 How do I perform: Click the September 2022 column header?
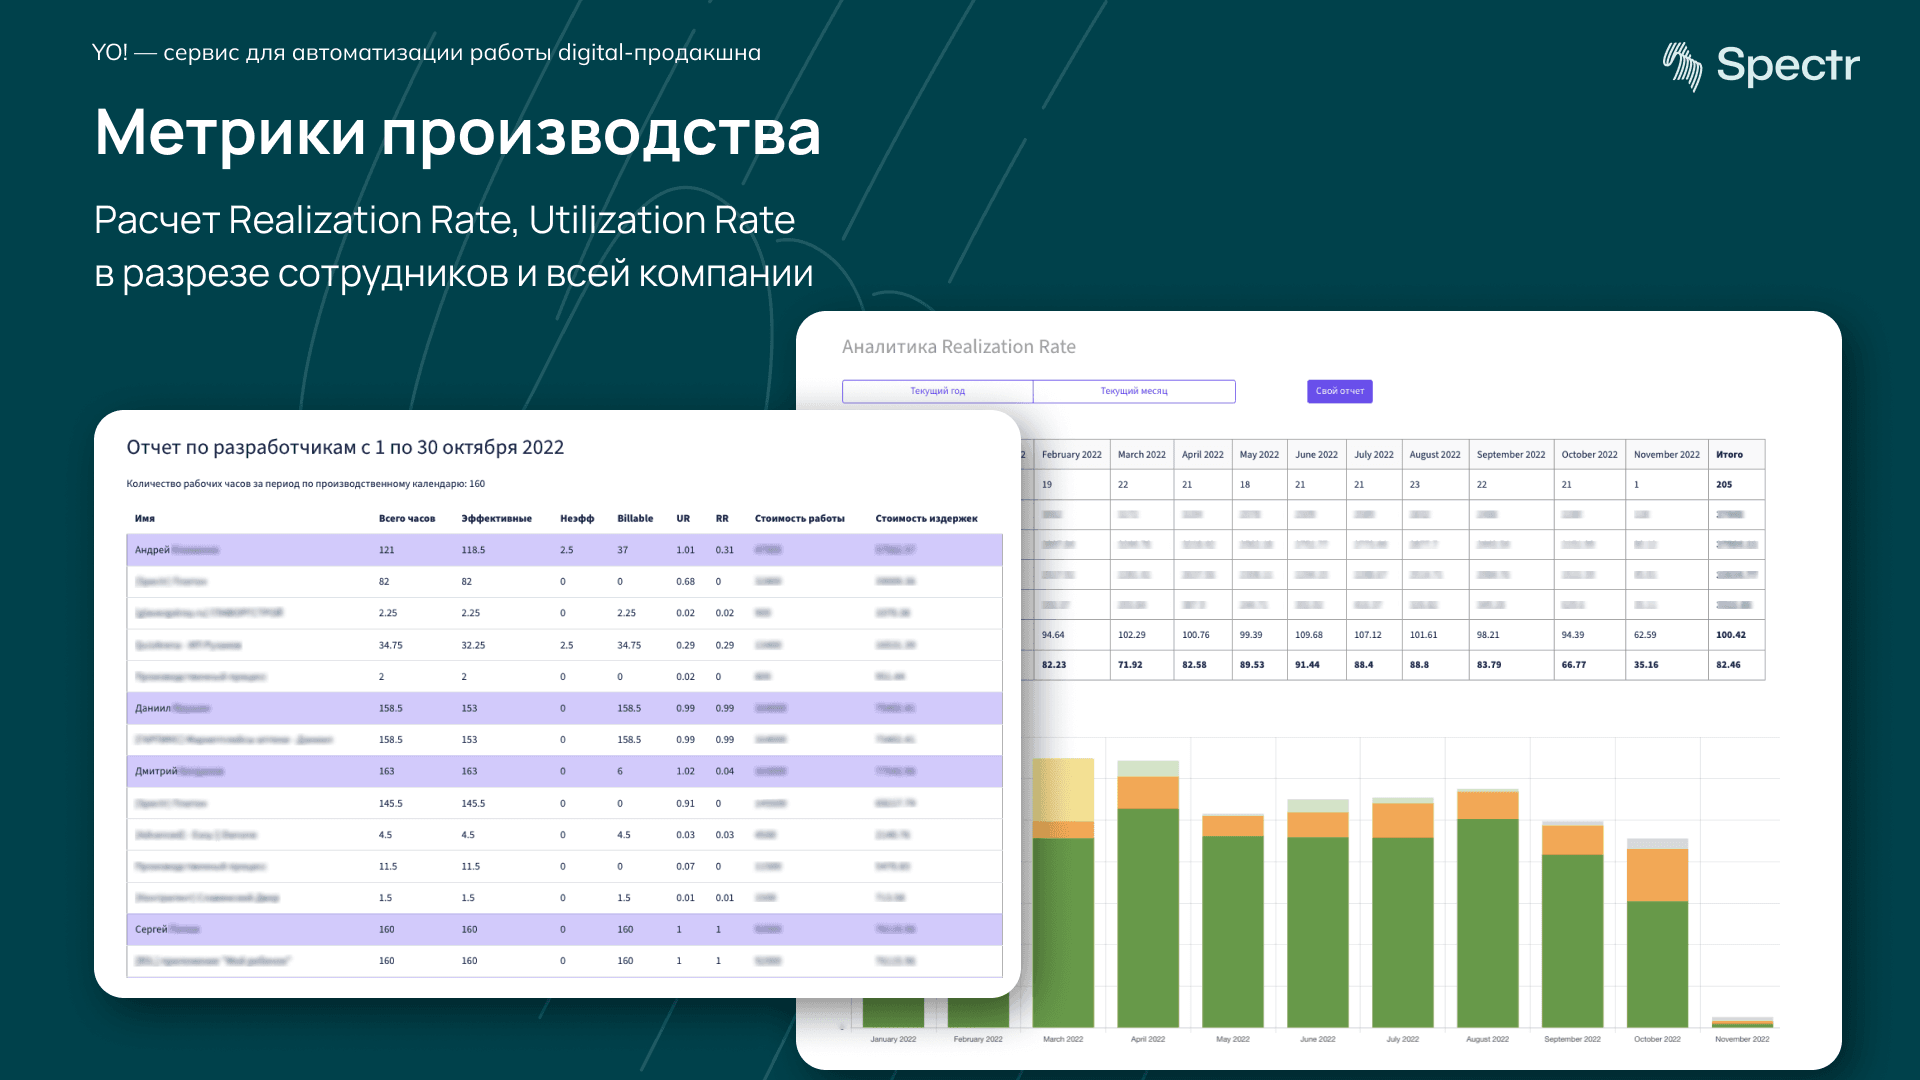tap(1510, 454)
